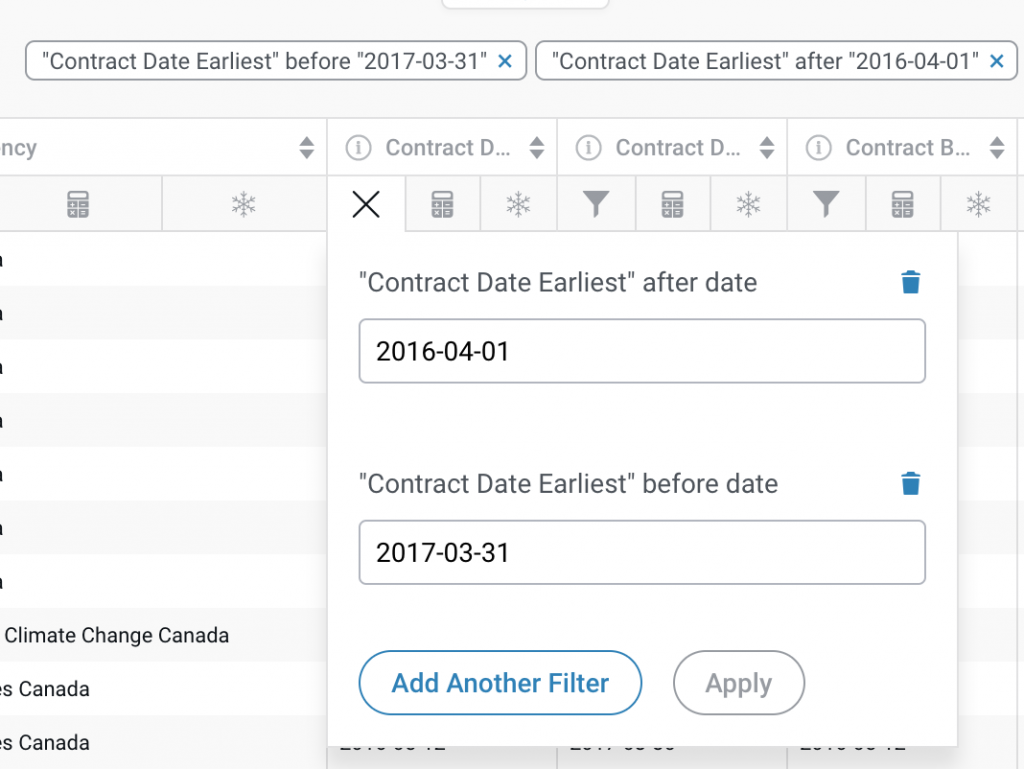This screenshot has width=1024, height=769.
Task: Dismiss the 'before 2017-03-31' filter chip
Action: coord(503,61)
